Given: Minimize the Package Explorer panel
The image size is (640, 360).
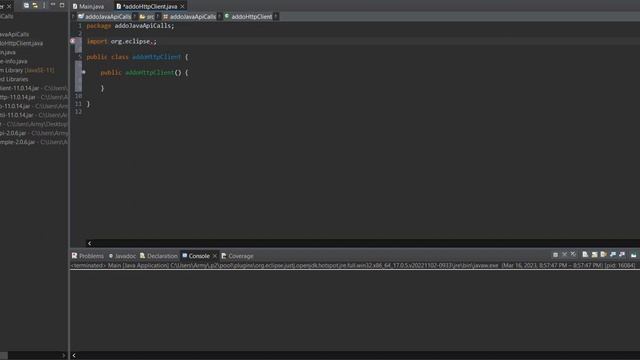Looking at the screenshot, I should pyautogui.click(x=53, y=5).
